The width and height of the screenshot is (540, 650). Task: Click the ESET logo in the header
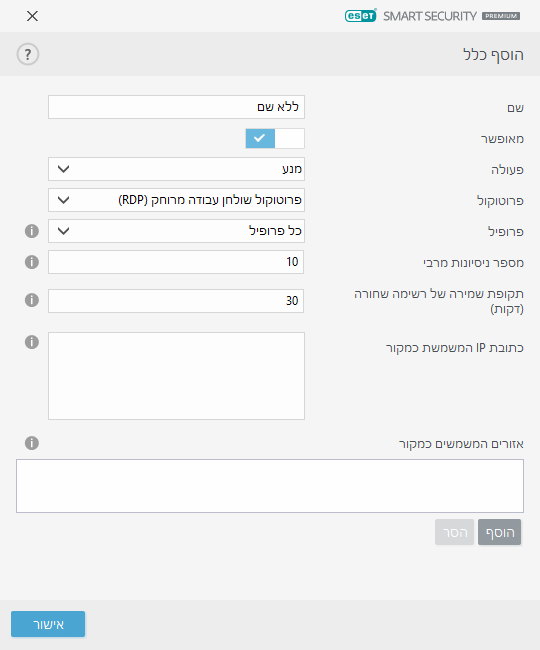[x=361, y=16]
